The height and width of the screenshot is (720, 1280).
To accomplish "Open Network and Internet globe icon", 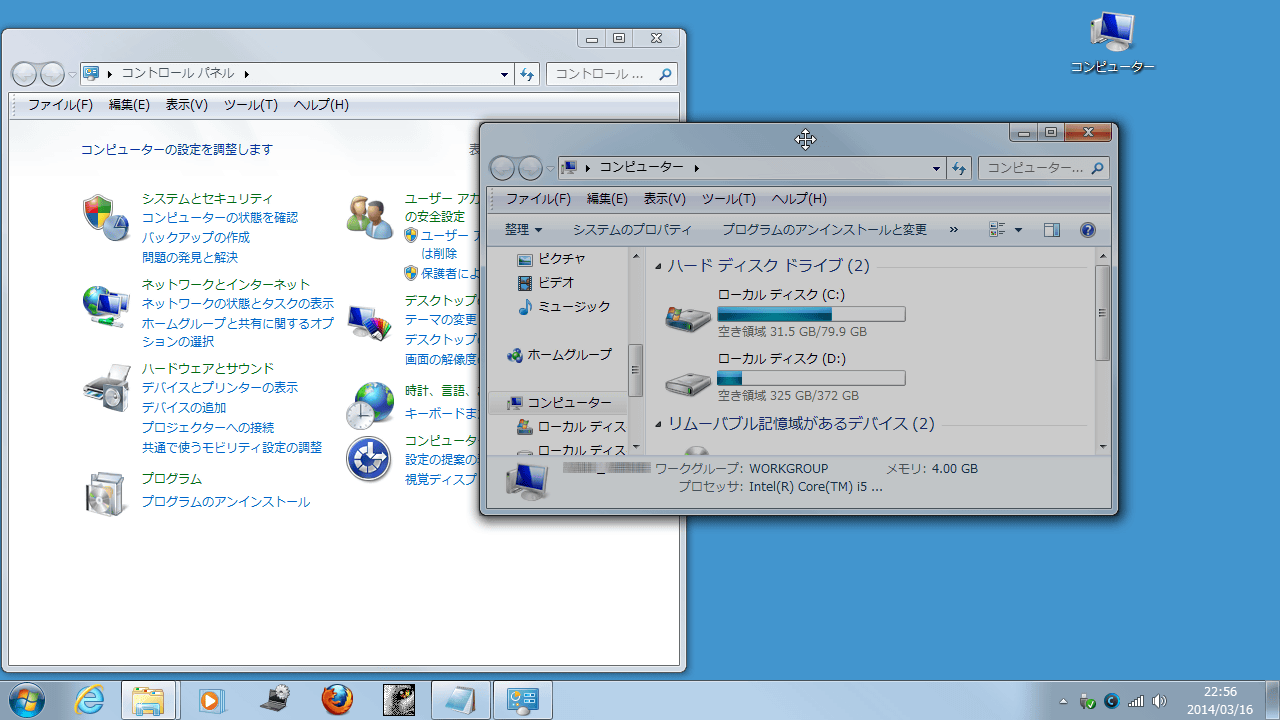I will point(106,305).
